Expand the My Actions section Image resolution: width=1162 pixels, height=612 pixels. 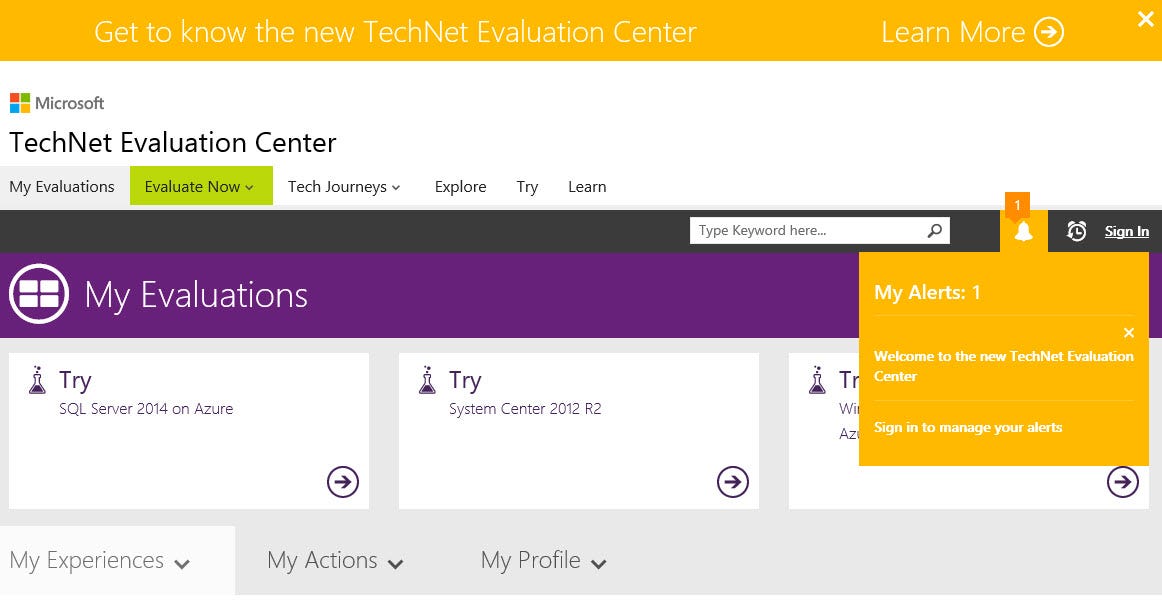point(335,560)
